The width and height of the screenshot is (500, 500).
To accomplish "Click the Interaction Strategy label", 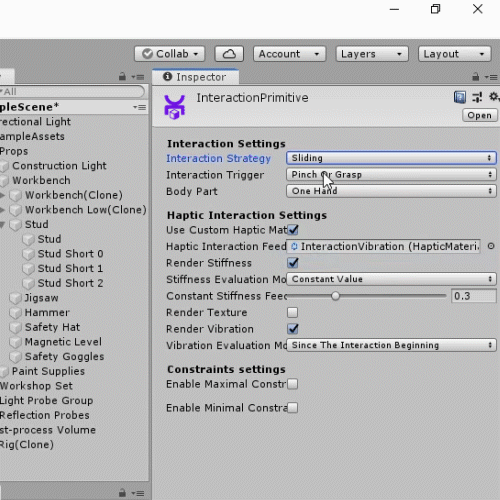I will pos(219,158).
